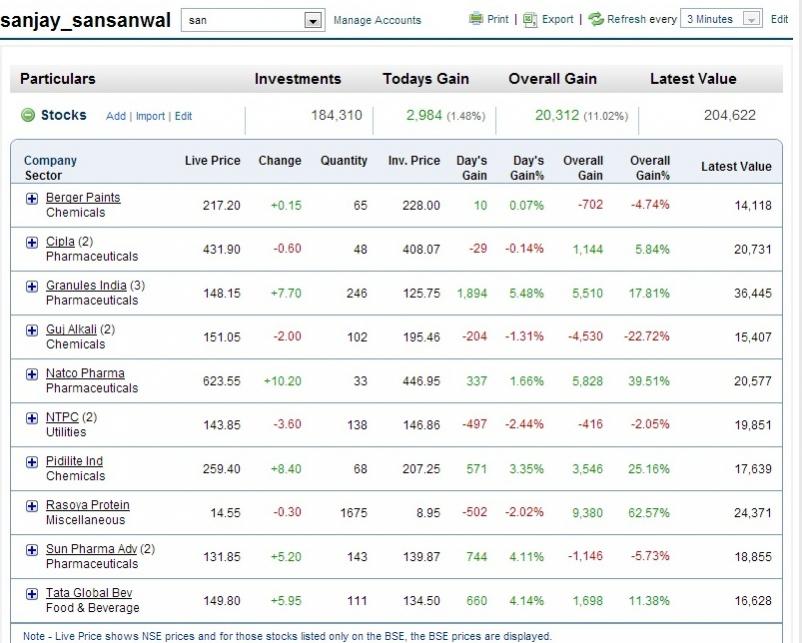Click Add link in Stocks section

coord(116,116)
